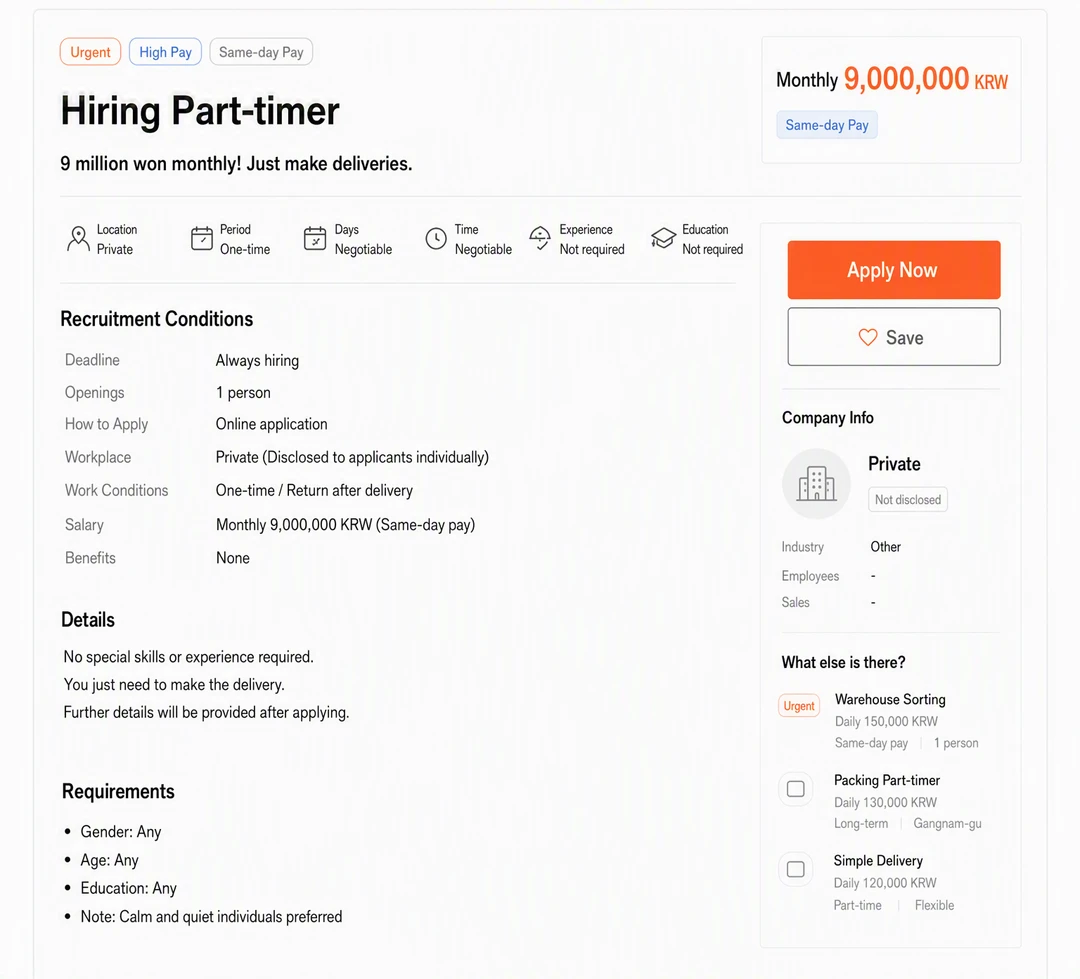
Task: Save this job posting
Action: pos(893,337)
